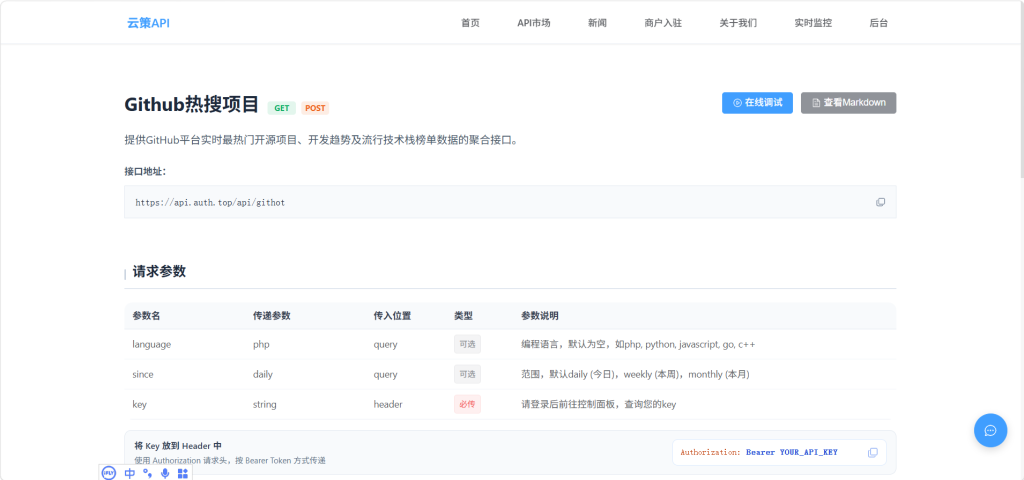1024x480 pixels.
Task: Open 关于我们 page
Action: (x=738, y=23)
